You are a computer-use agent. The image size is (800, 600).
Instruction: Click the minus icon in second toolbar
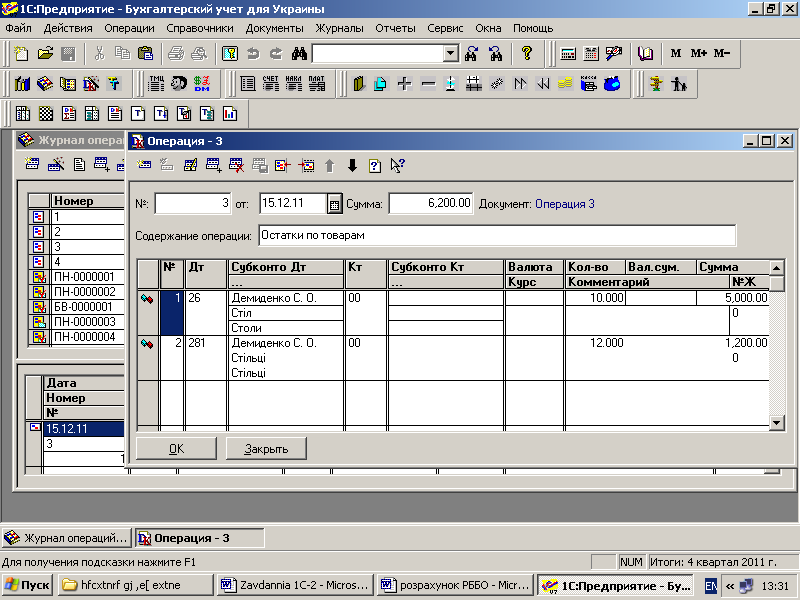point(428,84)
